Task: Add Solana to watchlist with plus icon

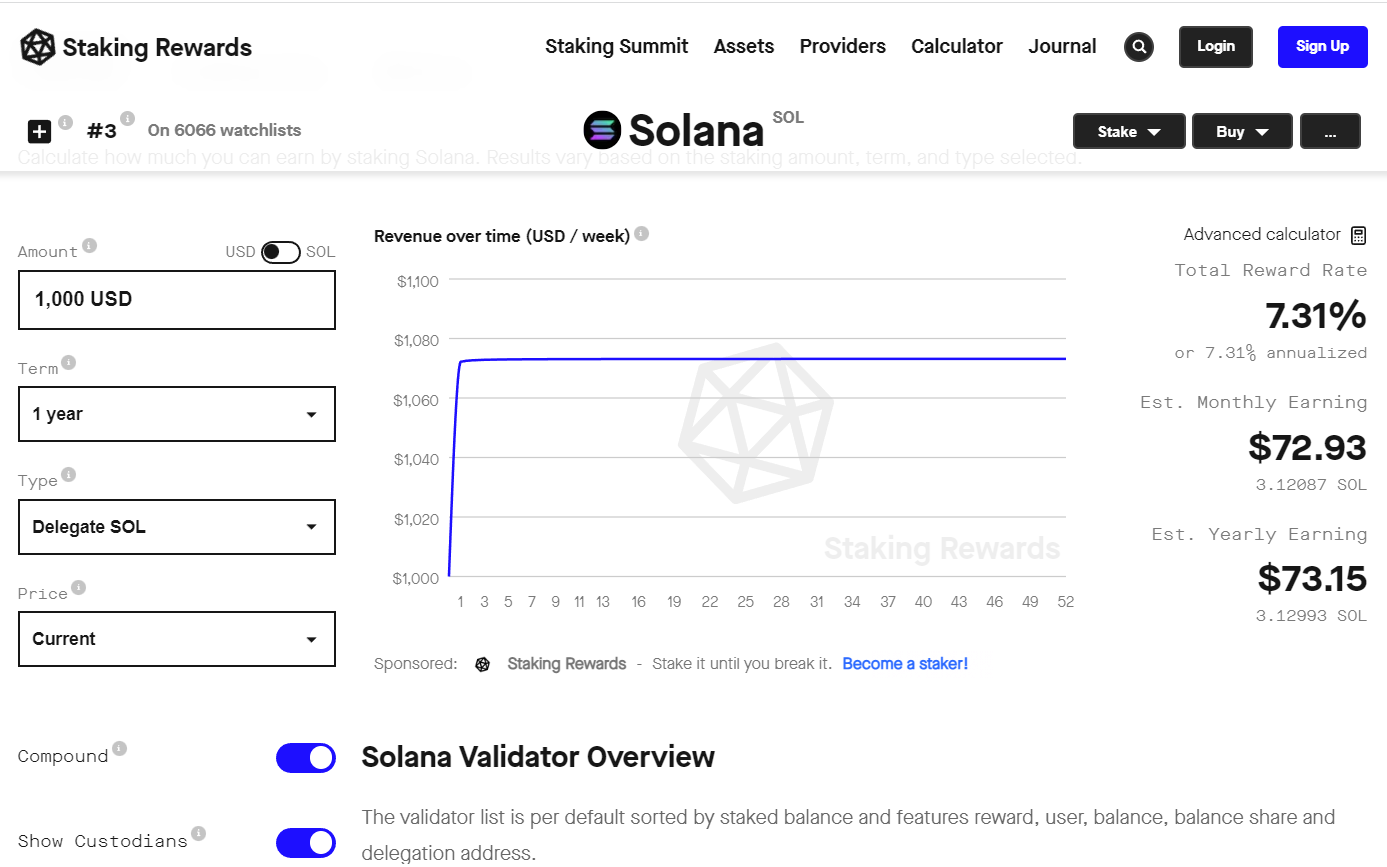Action: coord(39,131)
